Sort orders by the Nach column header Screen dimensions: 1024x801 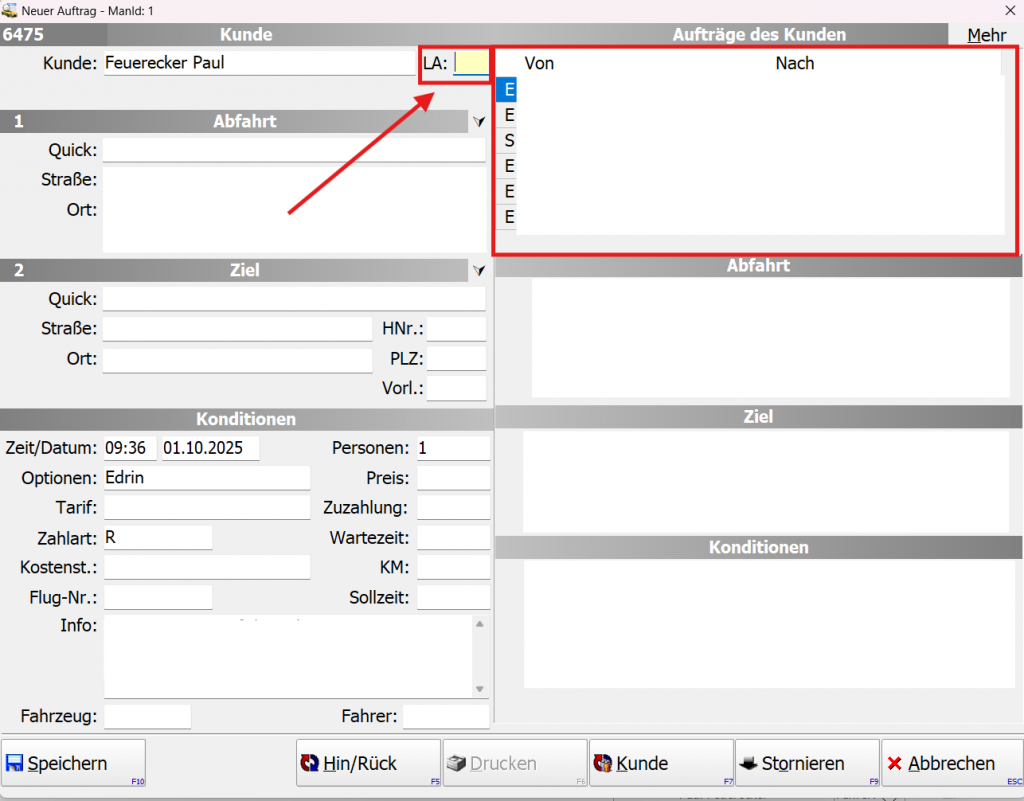(x=794, y=63)
